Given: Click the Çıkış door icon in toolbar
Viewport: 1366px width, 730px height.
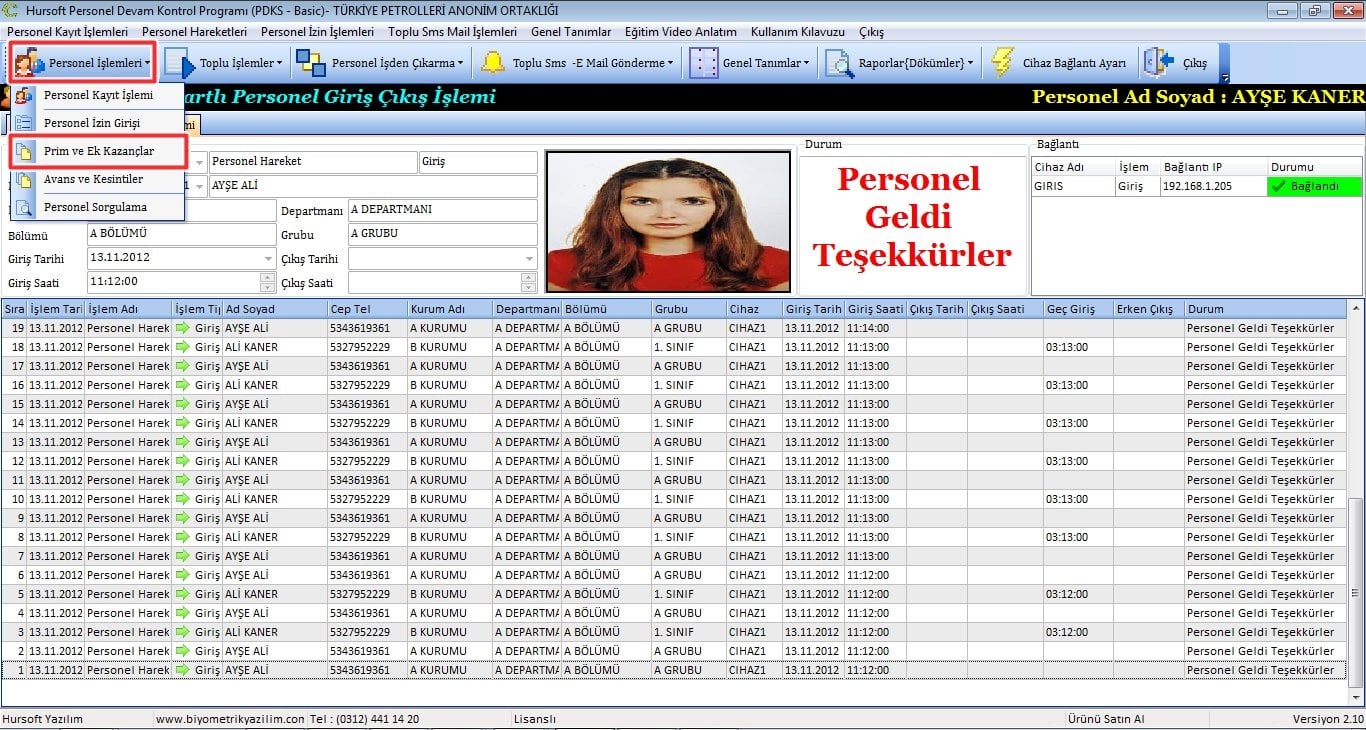Looking at the screenshot, I should coord(1157,63).
